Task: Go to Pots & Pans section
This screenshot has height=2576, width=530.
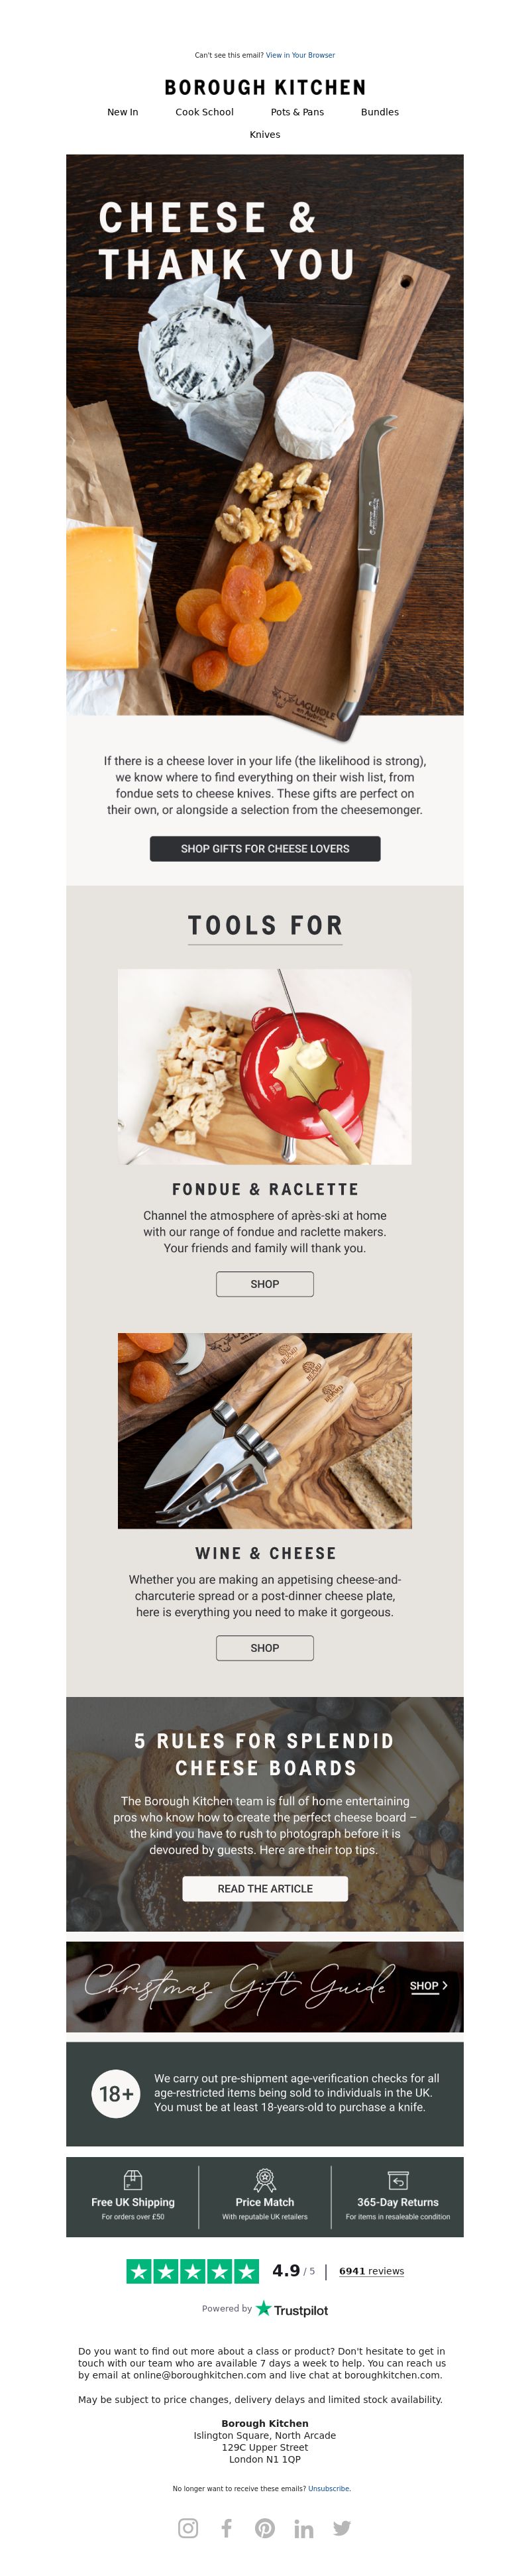Action: tap(297, 112)
